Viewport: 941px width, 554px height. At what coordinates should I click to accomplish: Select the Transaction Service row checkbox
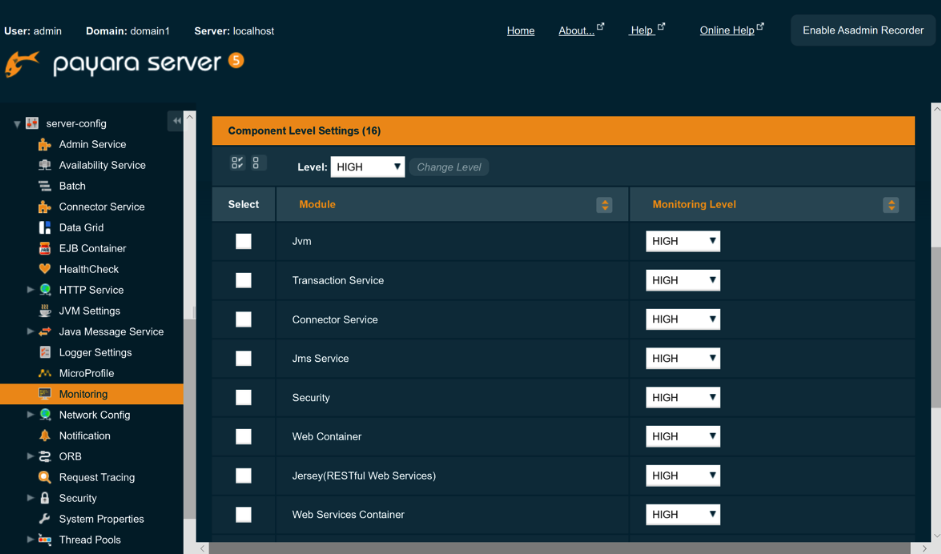[x=243, y=280]
